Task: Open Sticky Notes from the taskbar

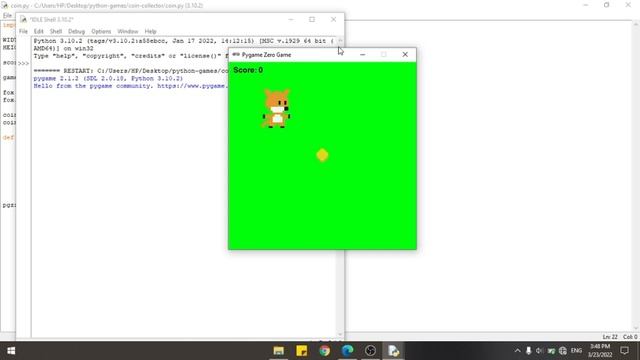Action: click(302, 351)
